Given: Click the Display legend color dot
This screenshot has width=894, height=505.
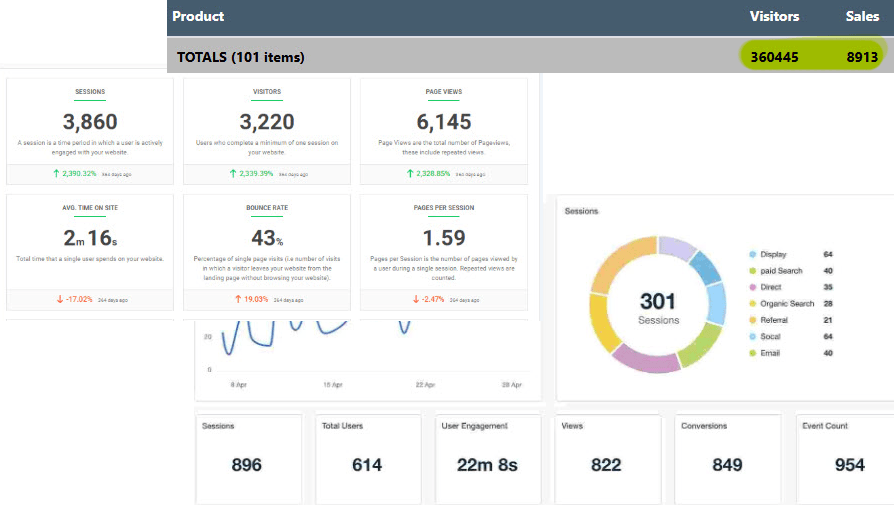Looking at the screenshot, I should (751, 255).
